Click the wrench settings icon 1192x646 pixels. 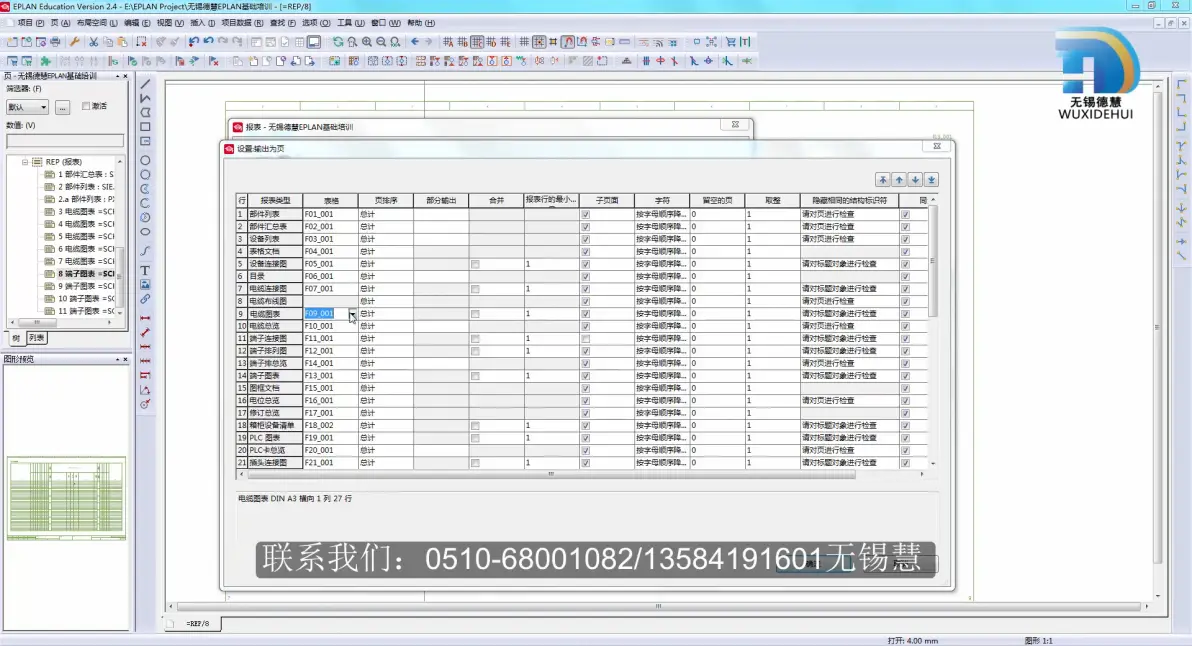point(74,42)
